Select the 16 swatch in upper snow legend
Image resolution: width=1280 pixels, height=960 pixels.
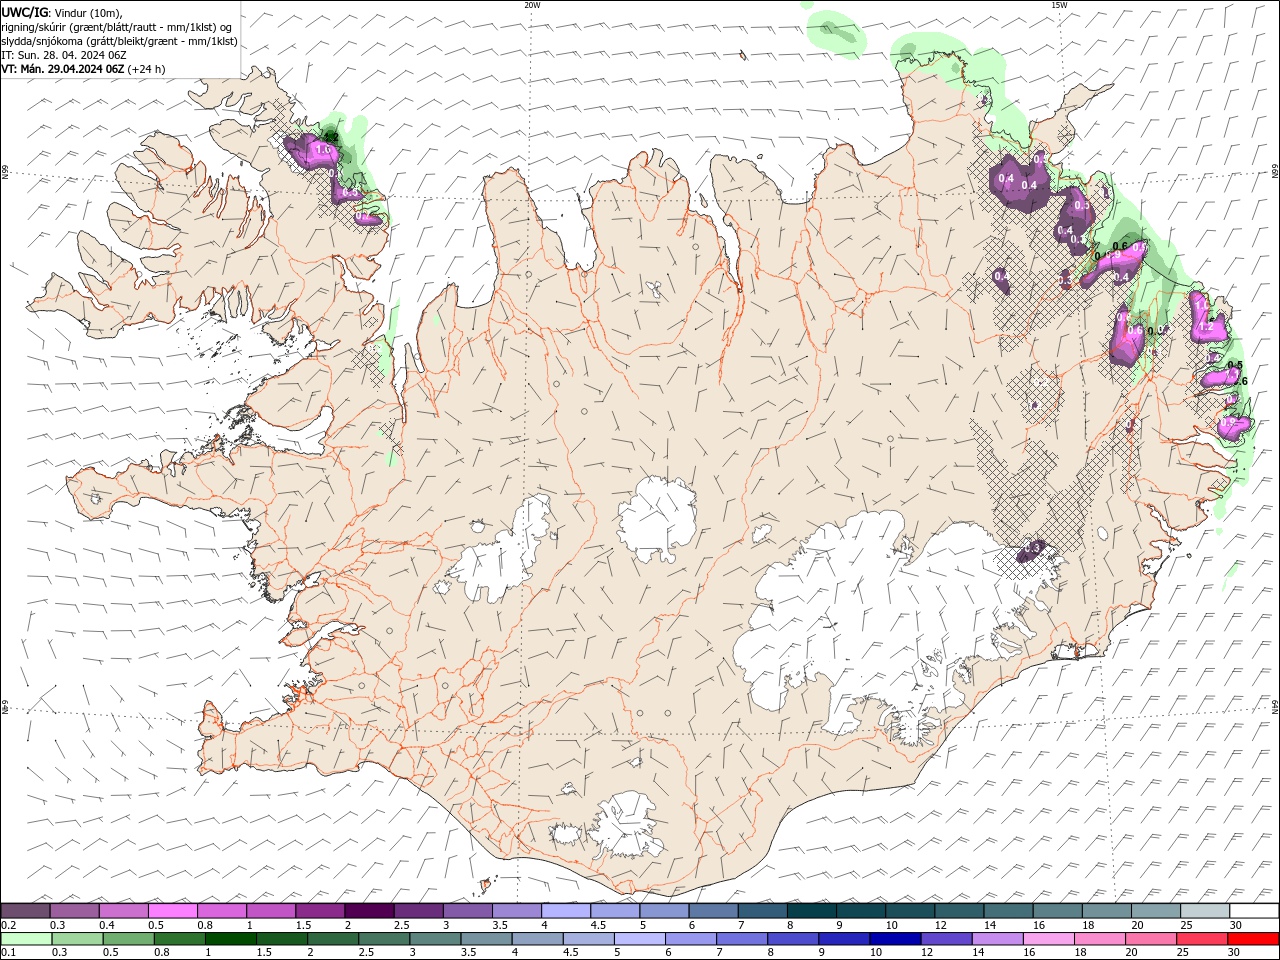pos(1057,911)
